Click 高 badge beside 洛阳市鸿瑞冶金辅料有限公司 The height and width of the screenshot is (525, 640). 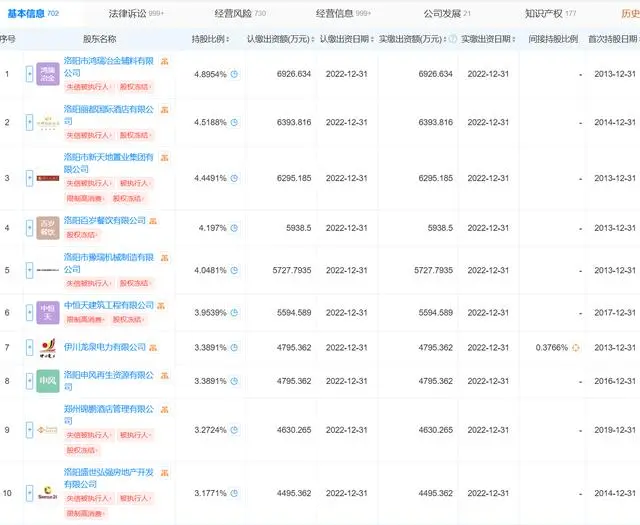[x=164, y=62]
